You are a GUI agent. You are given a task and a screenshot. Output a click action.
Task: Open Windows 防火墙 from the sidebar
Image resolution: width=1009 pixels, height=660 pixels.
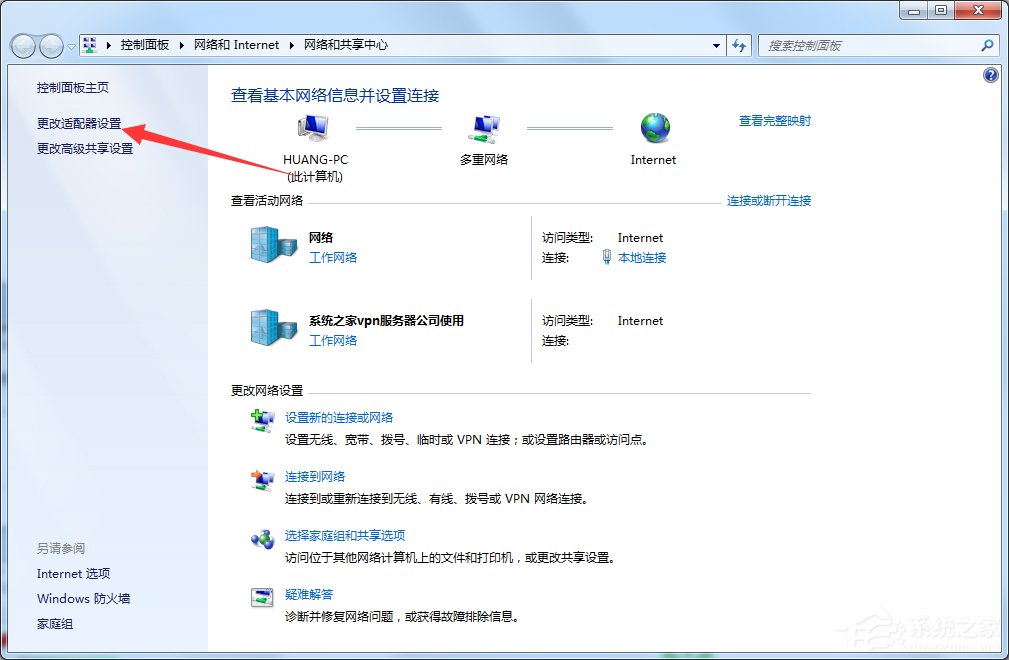83,598
